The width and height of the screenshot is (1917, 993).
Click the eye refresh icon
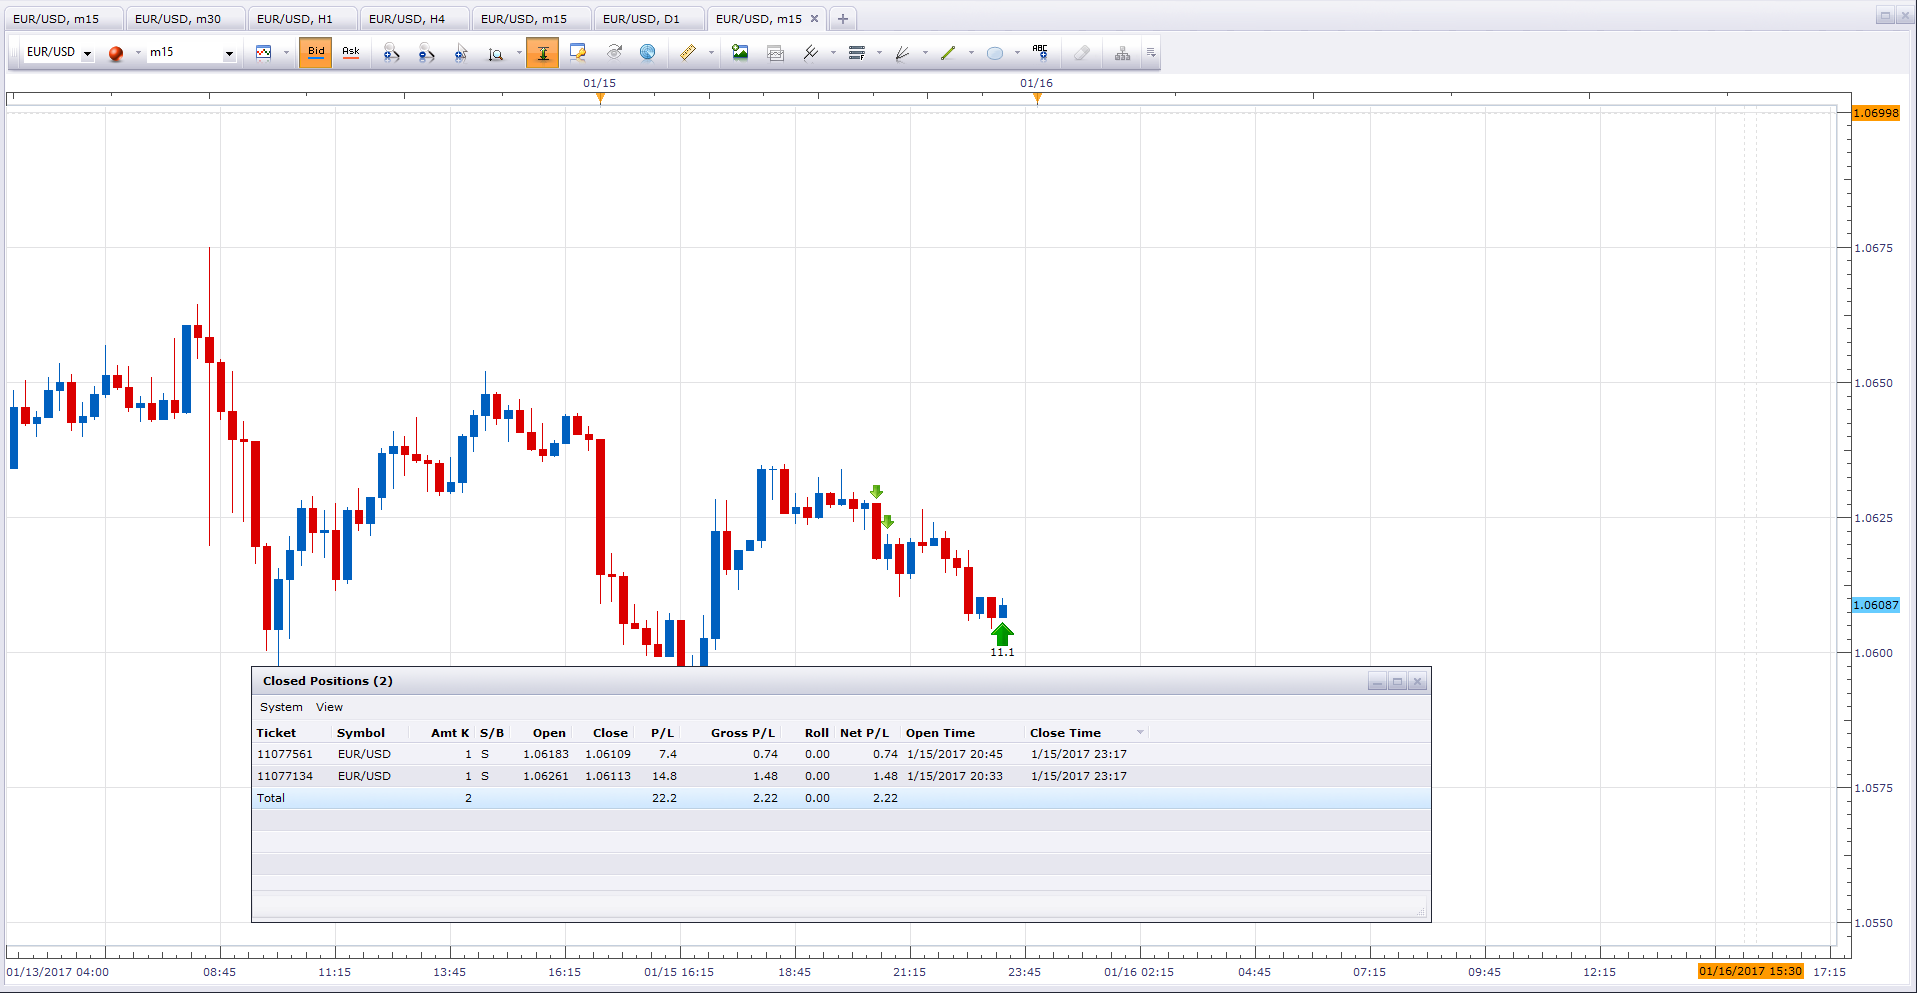[x=614, y=53]
